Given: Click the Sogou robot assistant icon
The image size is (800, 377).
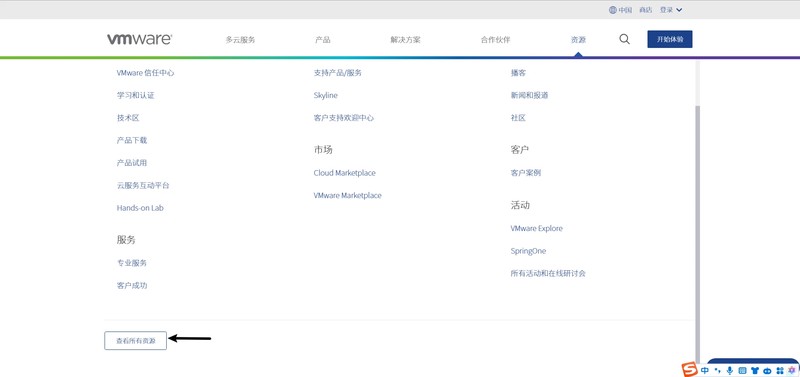Looking at the screenshot, I should 767,371.
